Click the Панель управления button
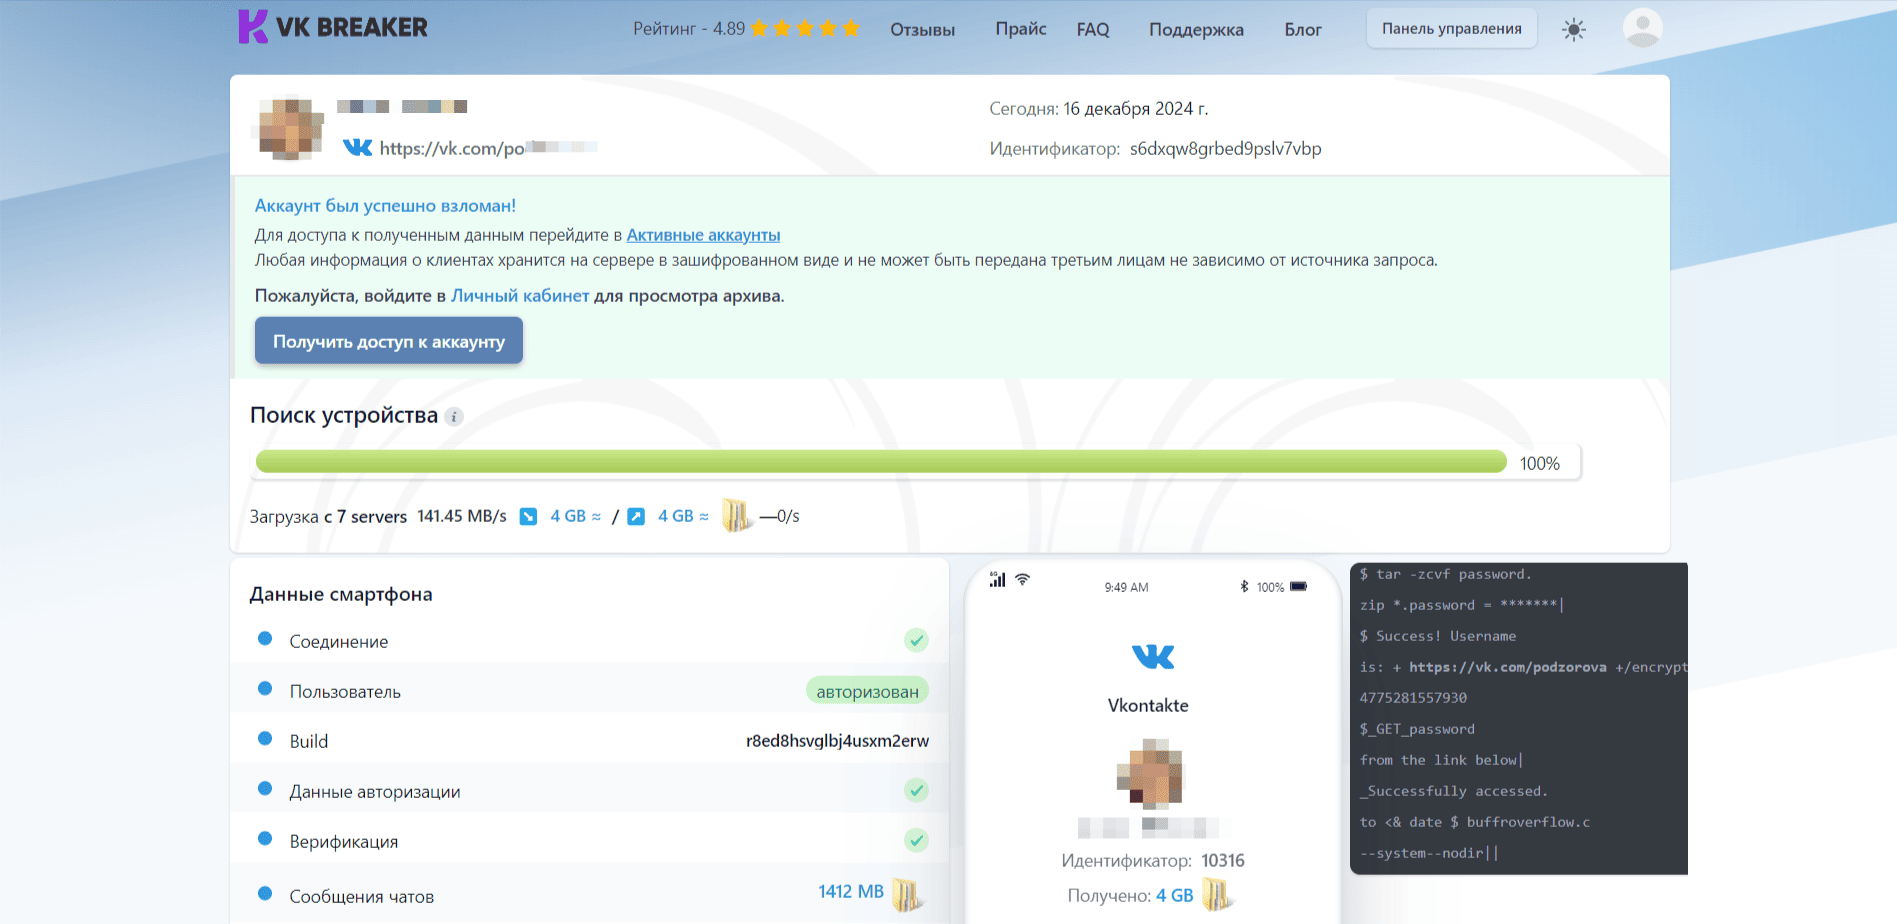1897x924 pixels. pyautogui.click(x=1452, y=29)
